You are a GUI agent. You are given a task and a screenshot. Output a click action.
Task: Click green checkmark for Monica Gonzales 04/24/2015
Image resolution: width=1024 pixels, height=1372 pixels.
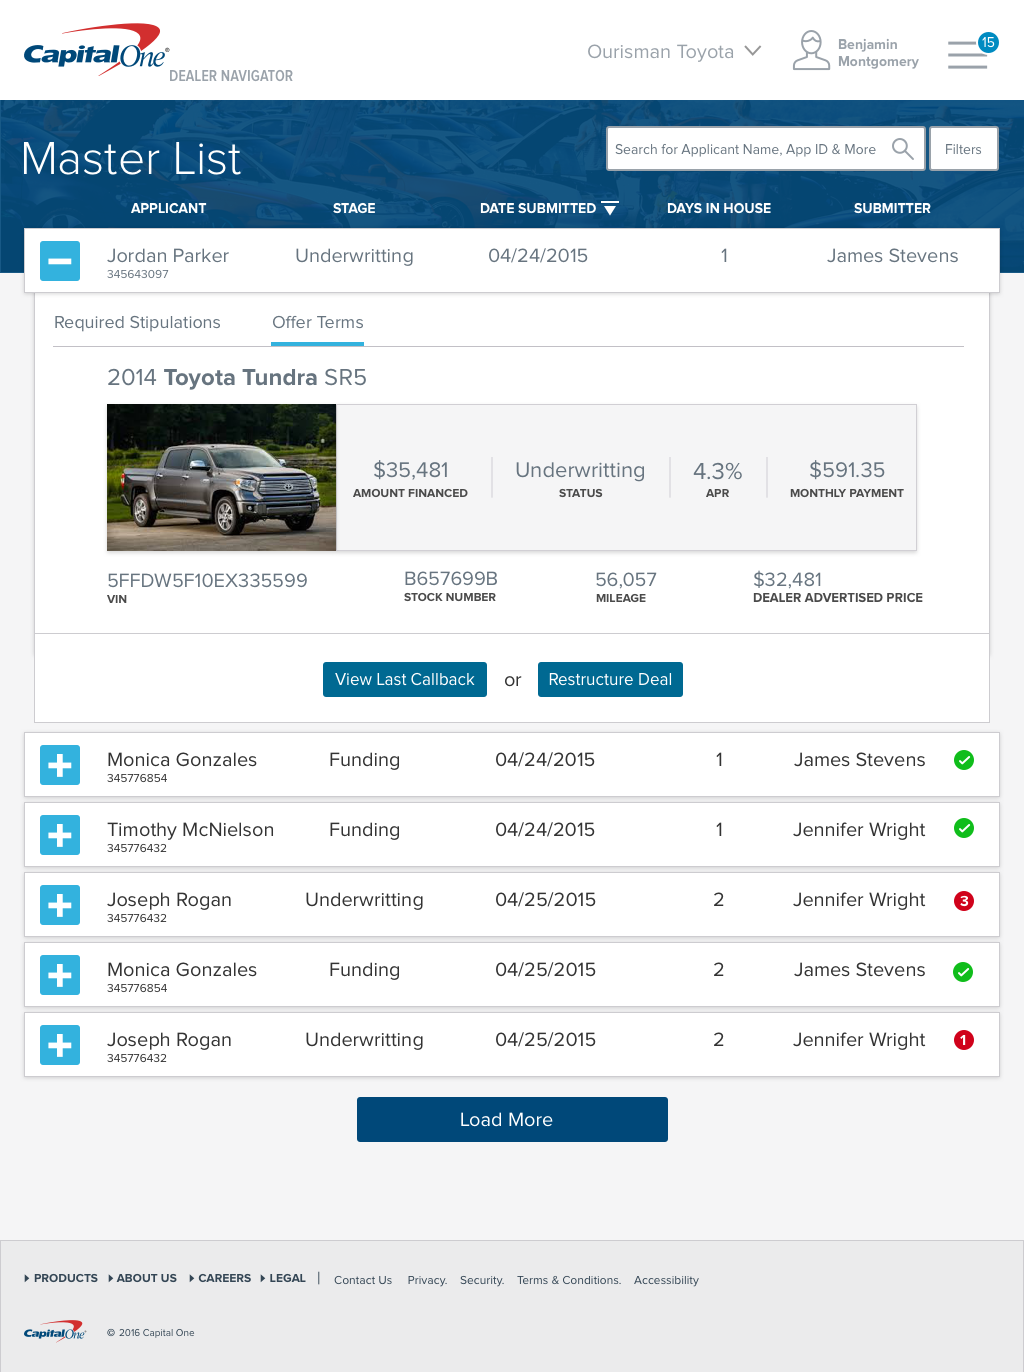click(x=964, y=760)
